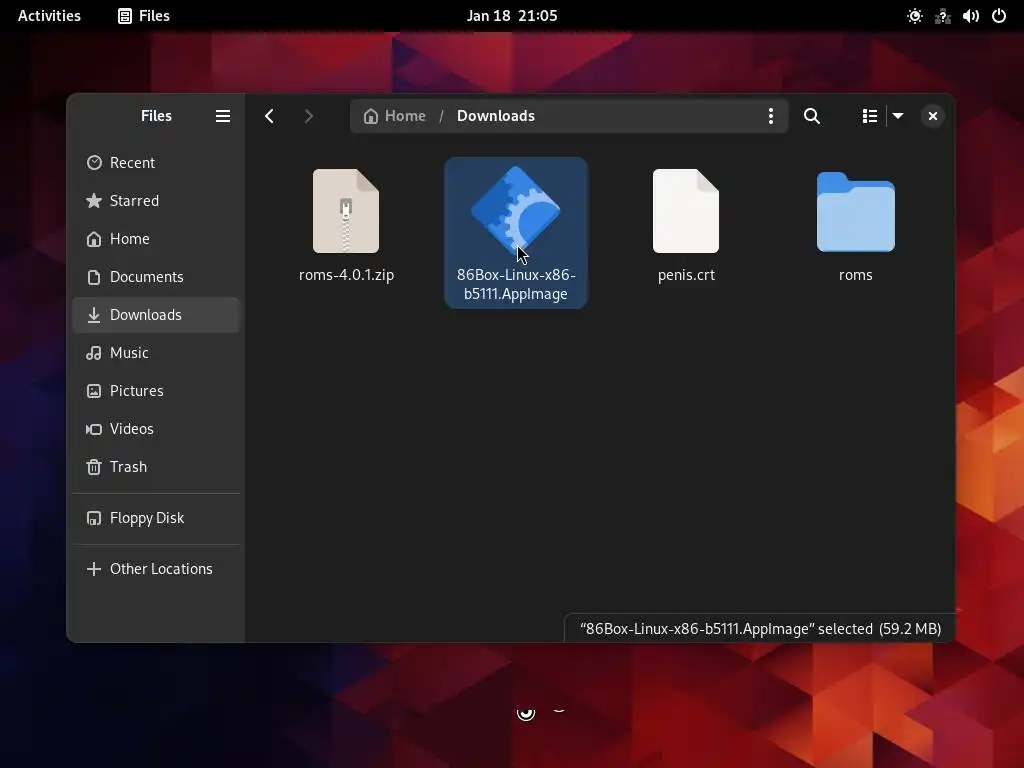Open Activities overview

pos(49,16)
